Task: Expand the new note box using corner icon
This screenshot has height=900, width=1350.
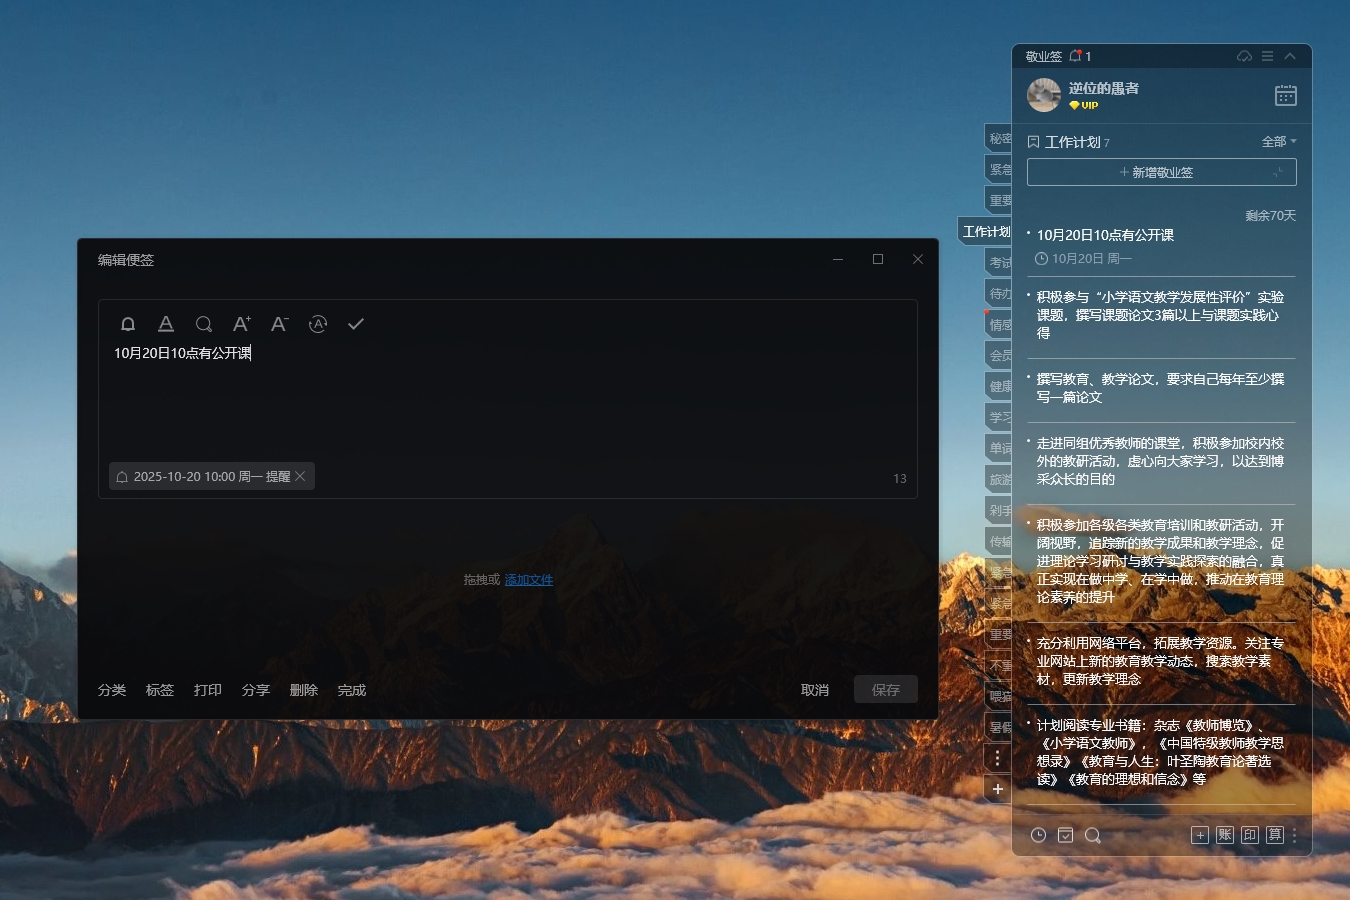Action: [x=1278, y=172]
